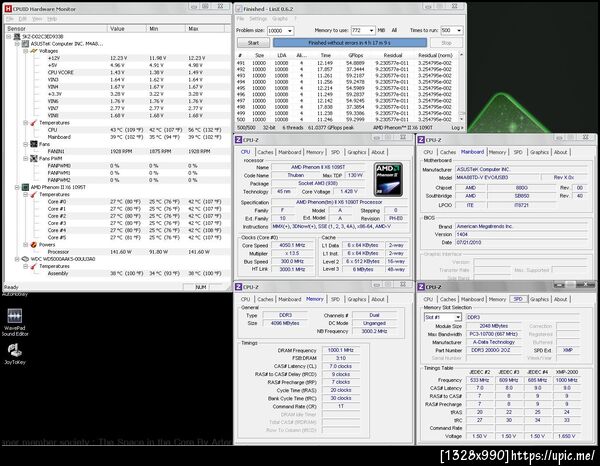600x466 pixels.
Task: Open the Problem size dropdown in LinX
Action: point(290,31)
